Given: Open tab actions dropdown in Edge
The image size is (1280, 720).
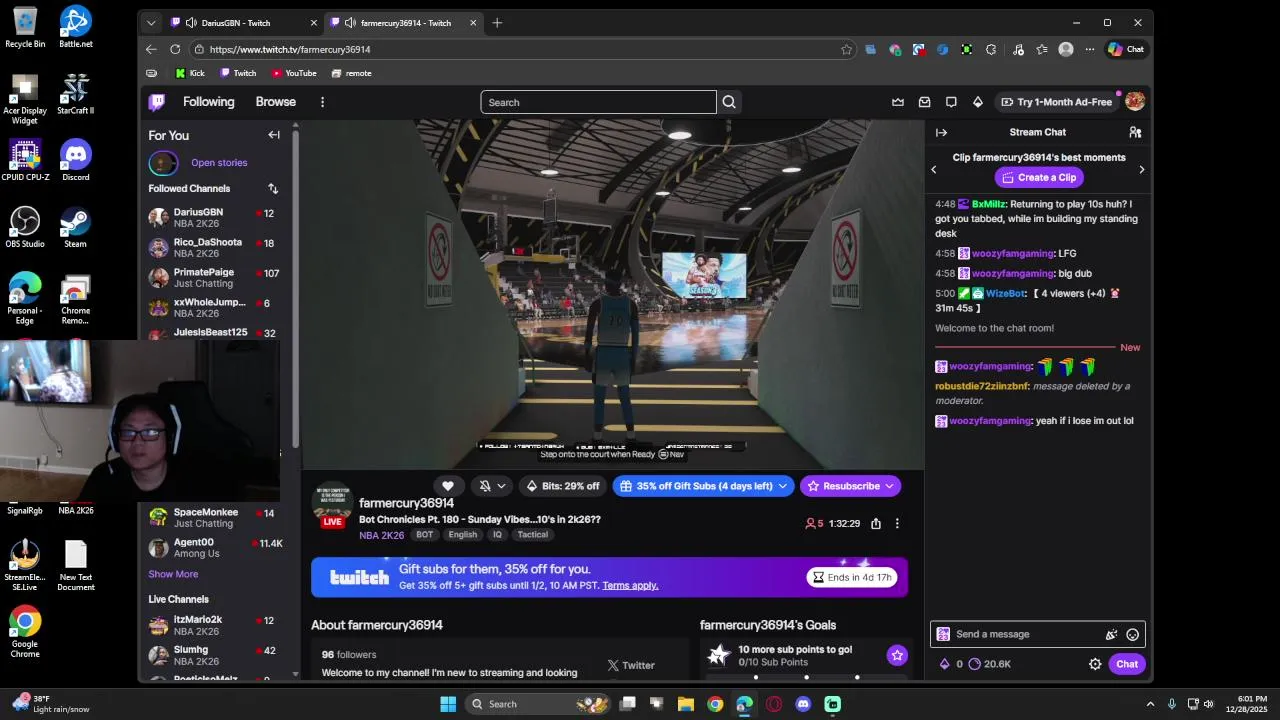Looking at the screenshot, I should point(151,22).
